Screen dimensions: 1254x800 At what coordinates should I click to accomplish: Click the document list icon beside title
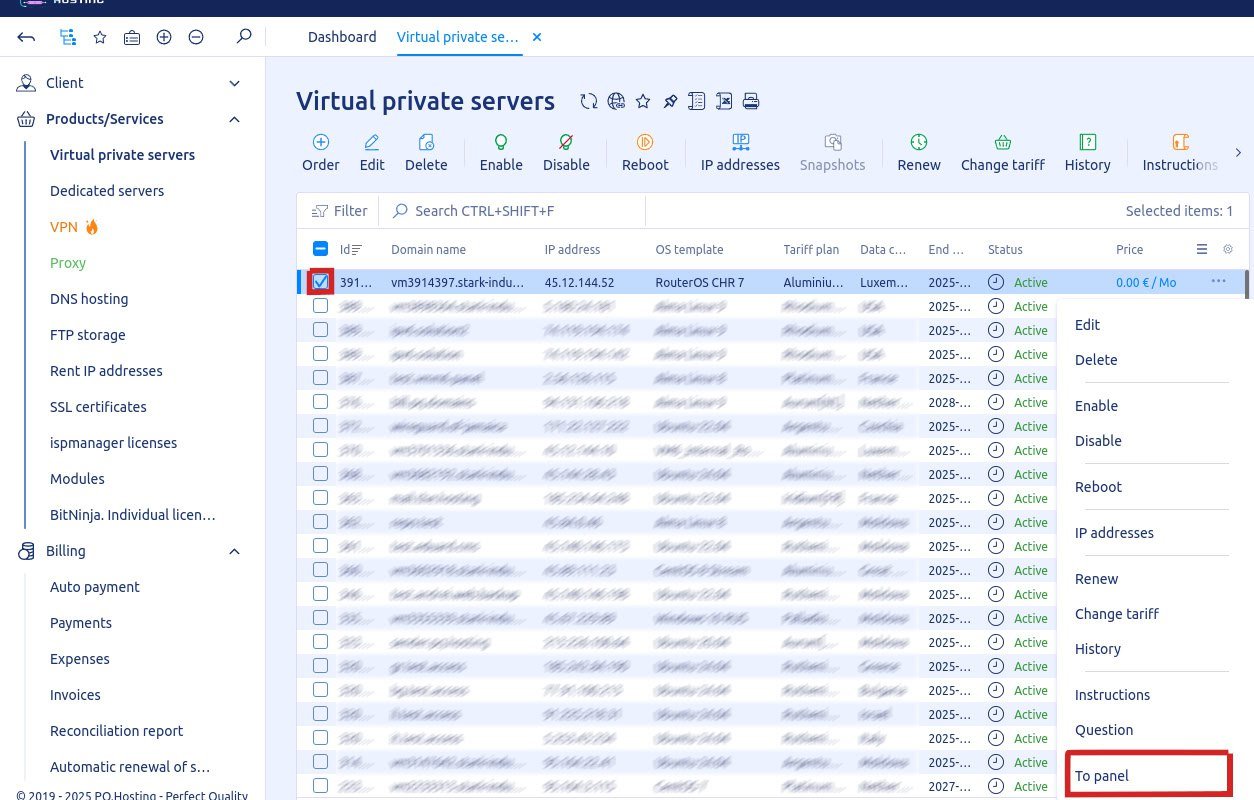[x=697, y=101]
